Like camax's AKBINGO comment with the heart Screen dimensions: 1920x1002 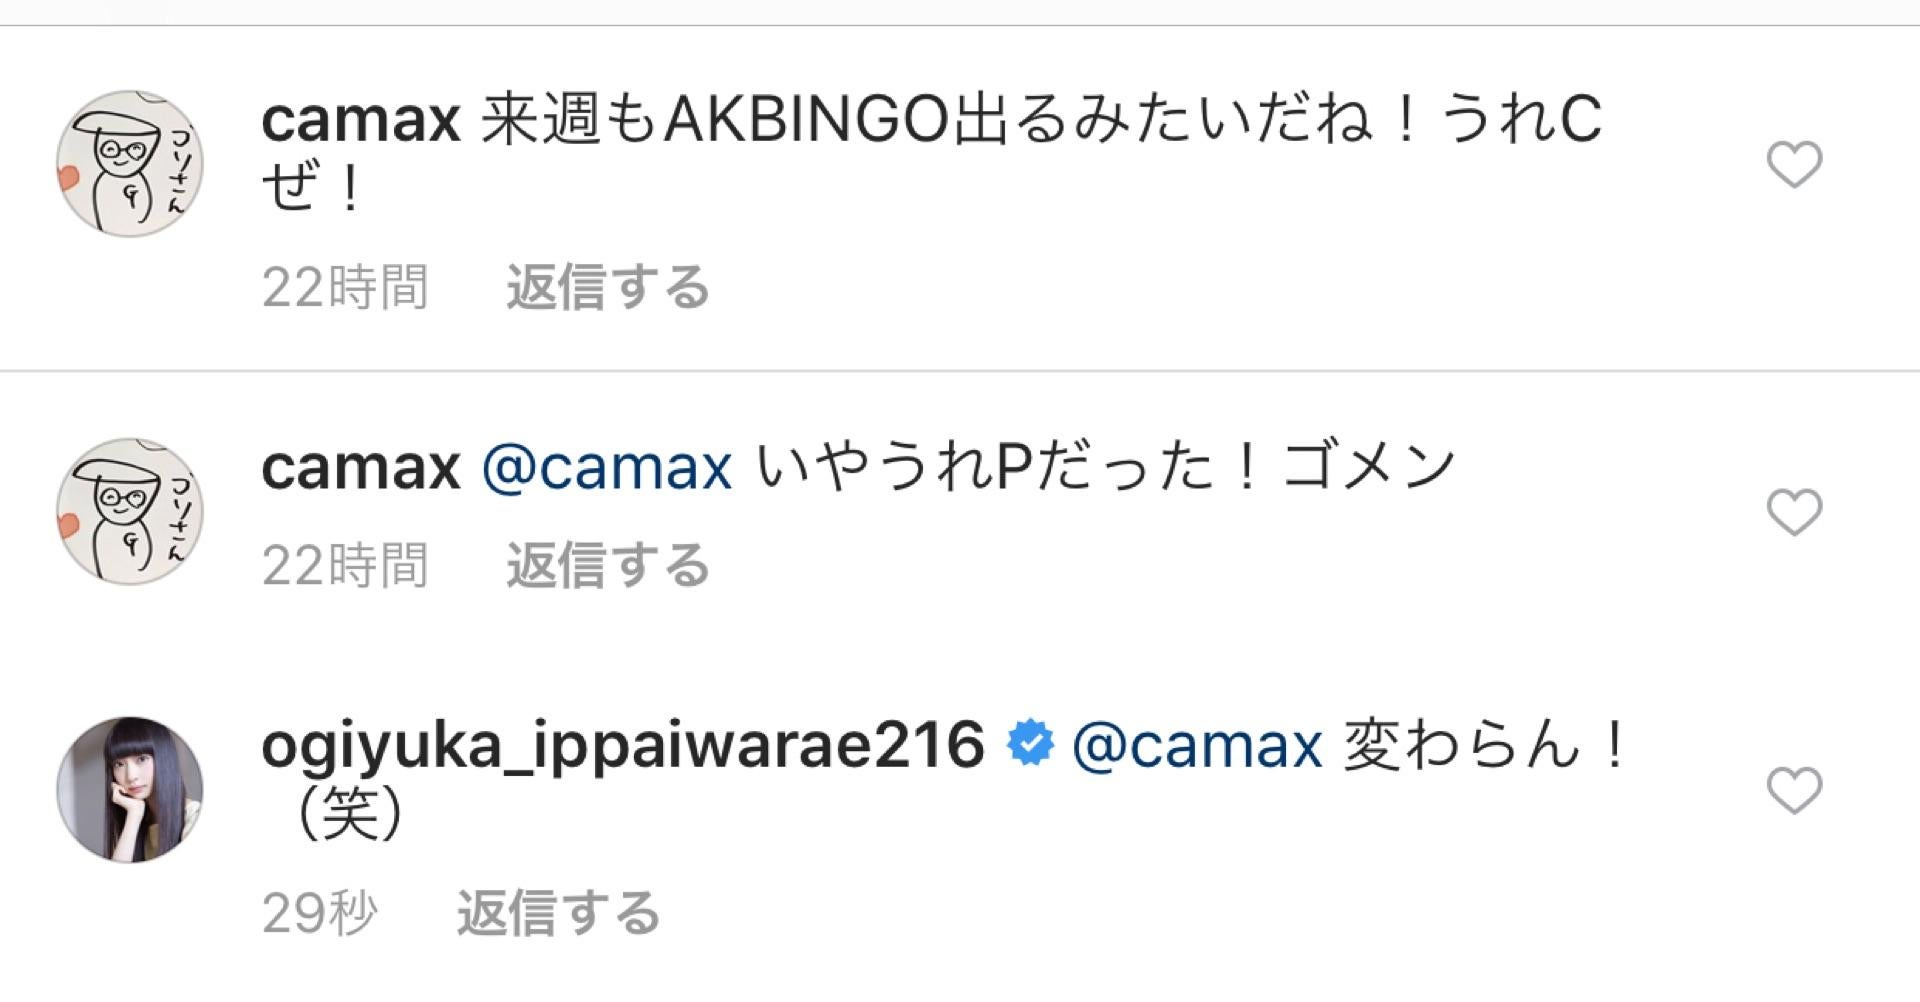point(1795,165)
